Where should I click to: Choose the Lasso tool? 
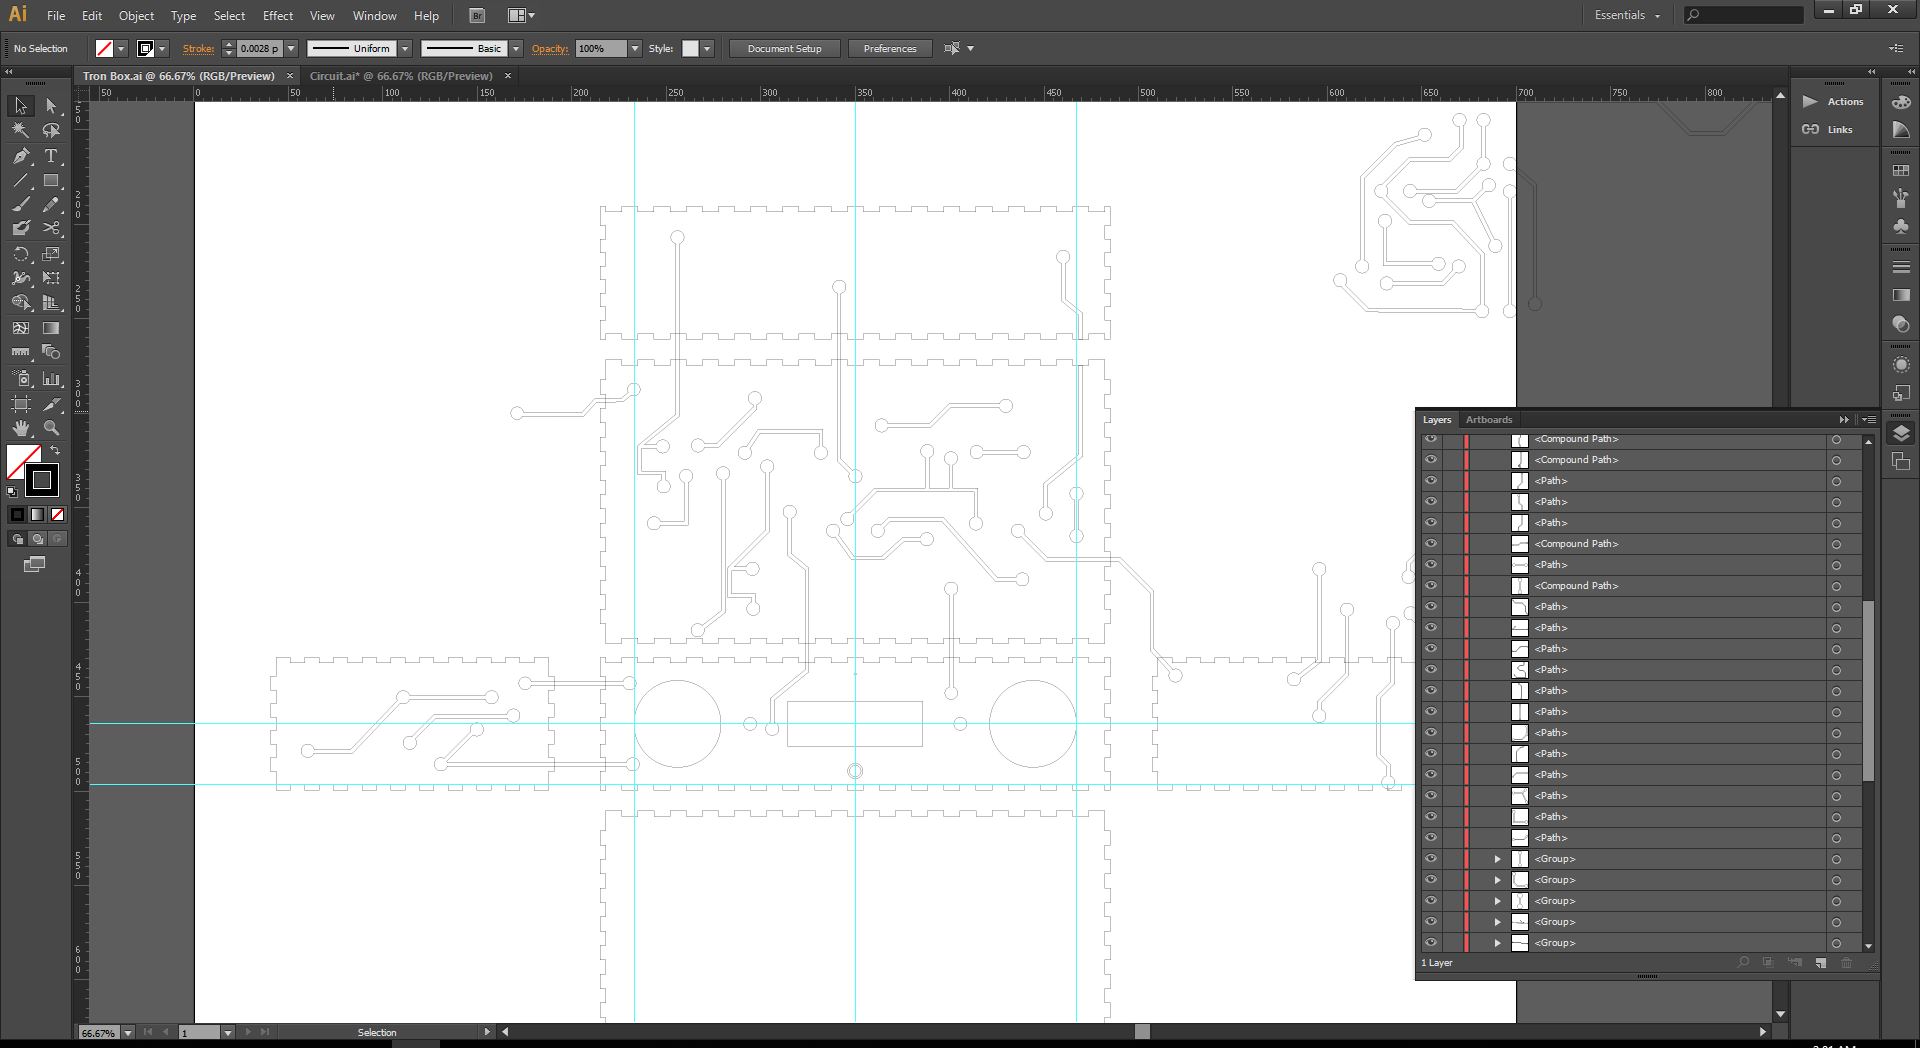point(51,130)
